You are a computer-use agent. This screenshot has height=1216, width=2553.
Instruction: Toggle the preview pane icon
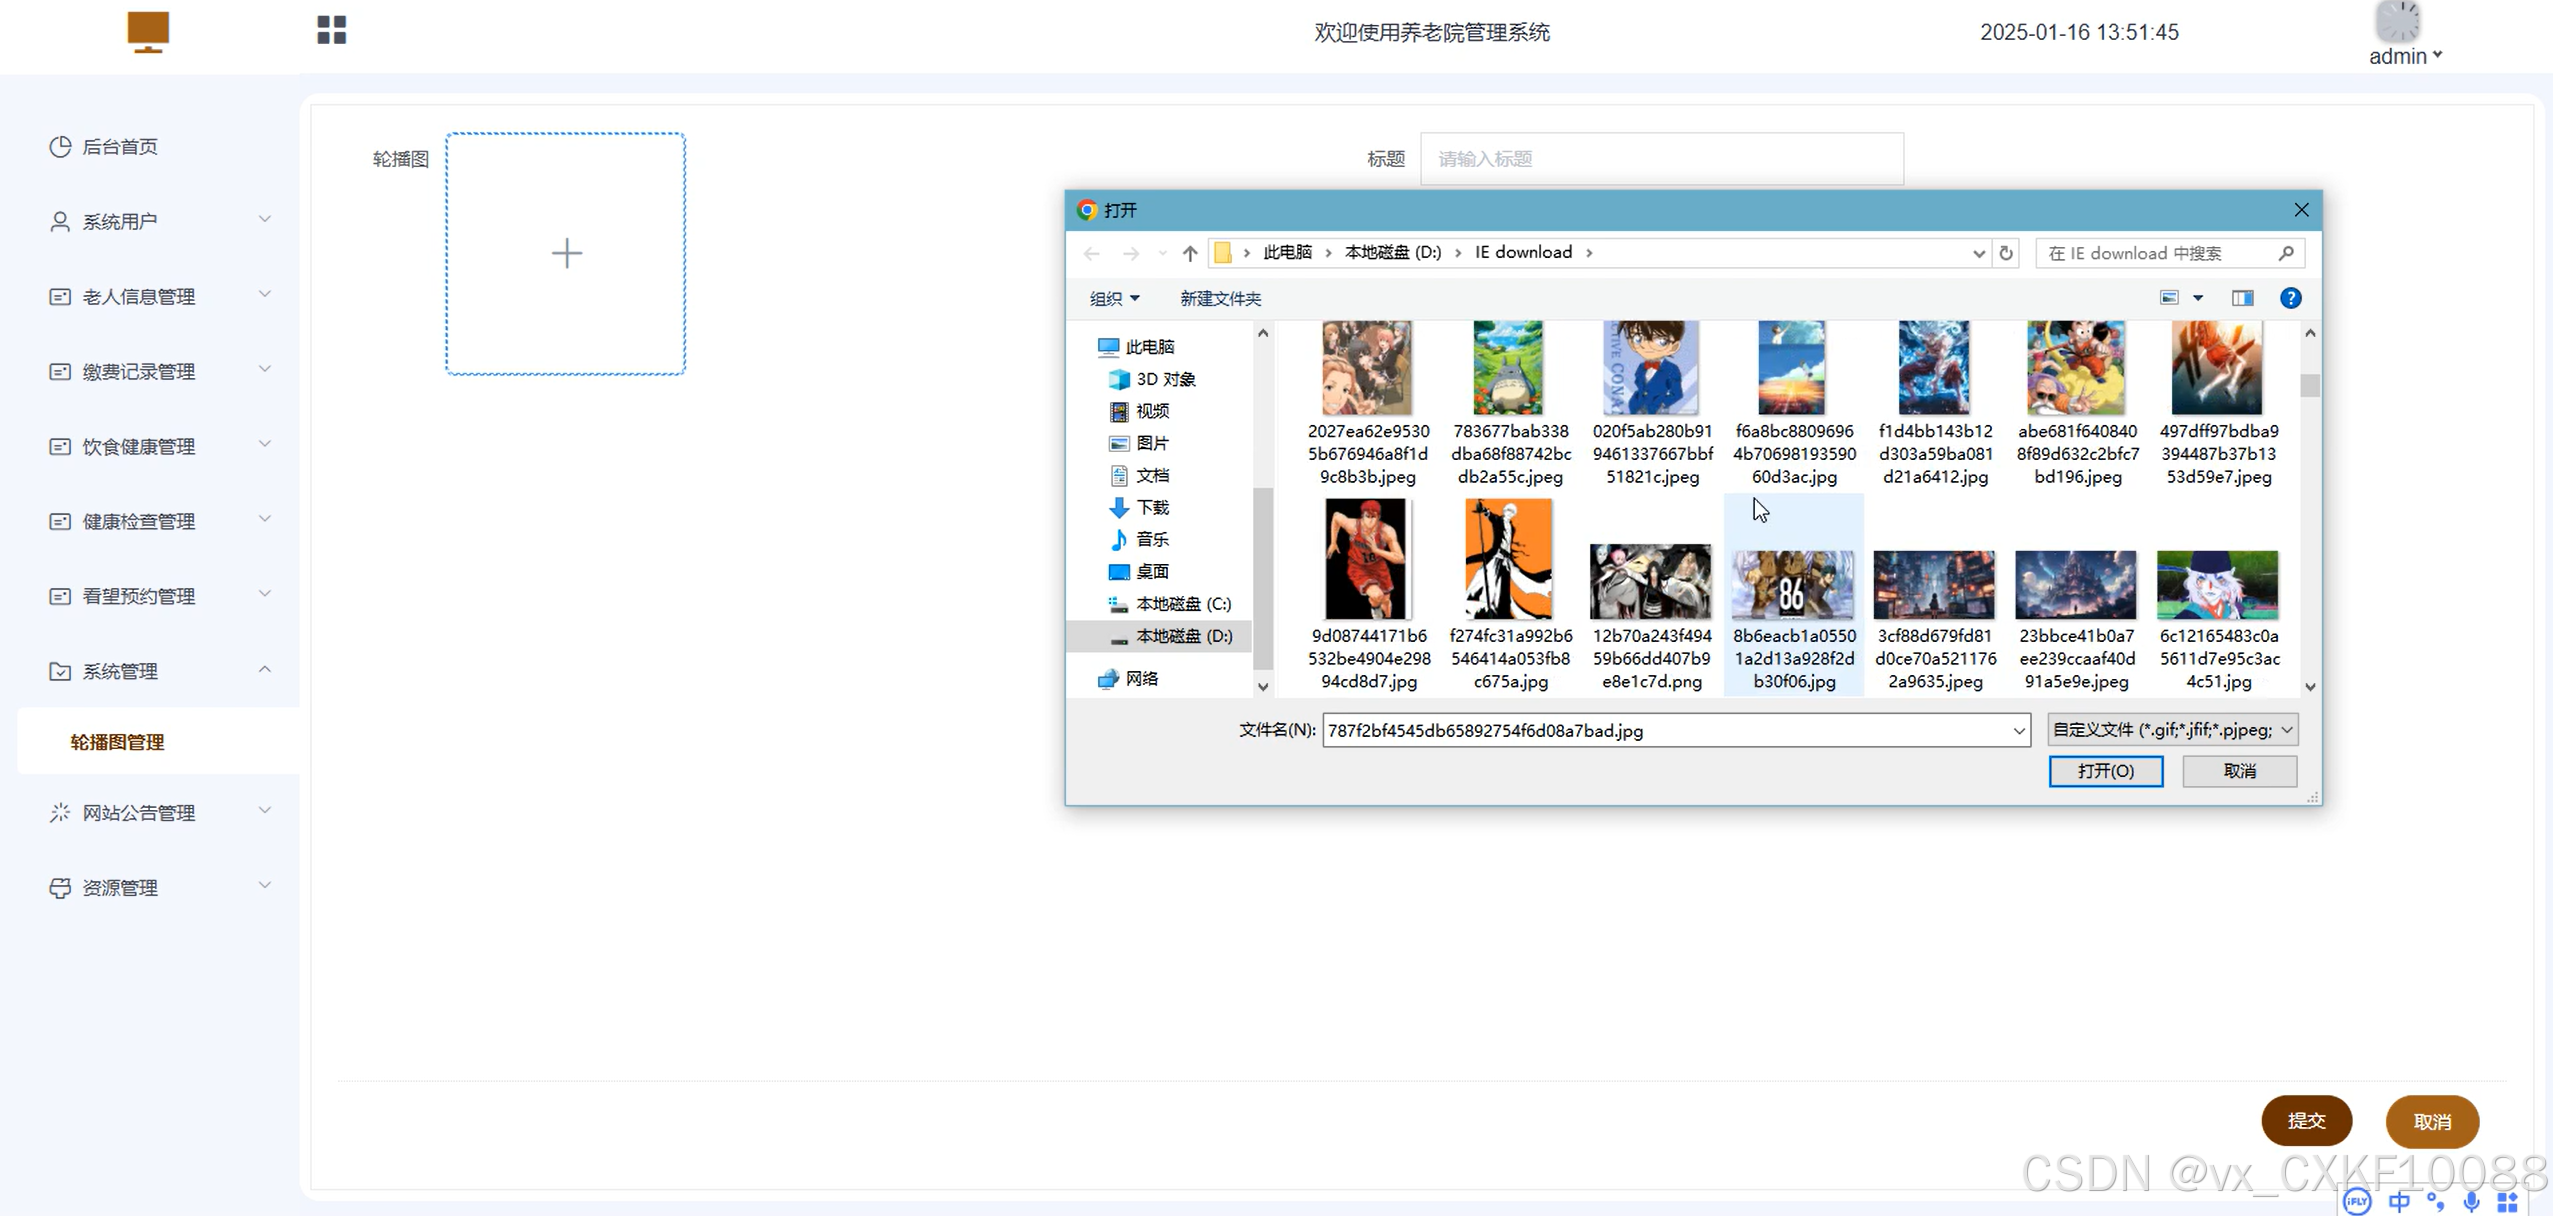coord(2242,298)
